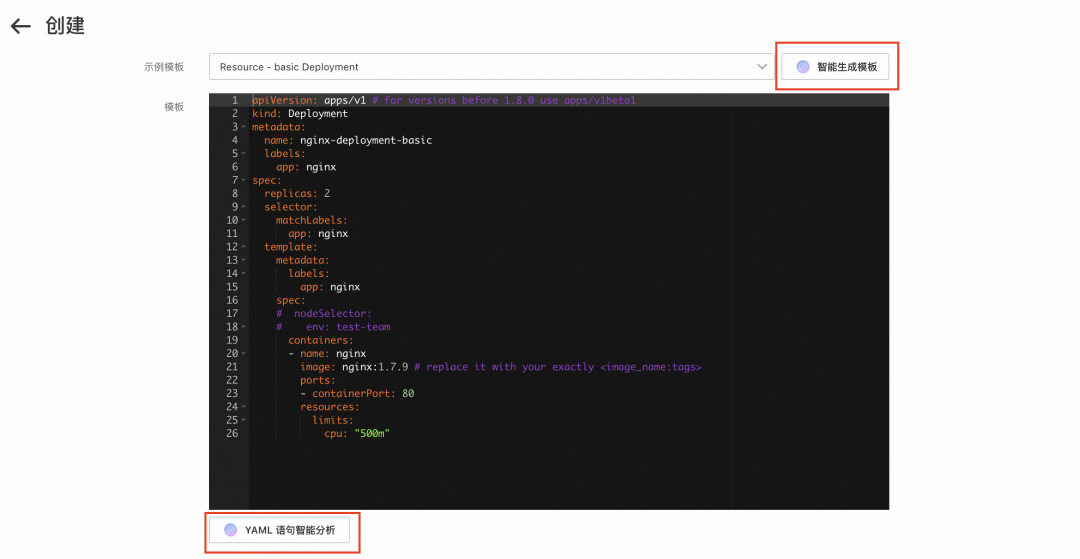Click the 智能生成模板 button

click(835, 67)
